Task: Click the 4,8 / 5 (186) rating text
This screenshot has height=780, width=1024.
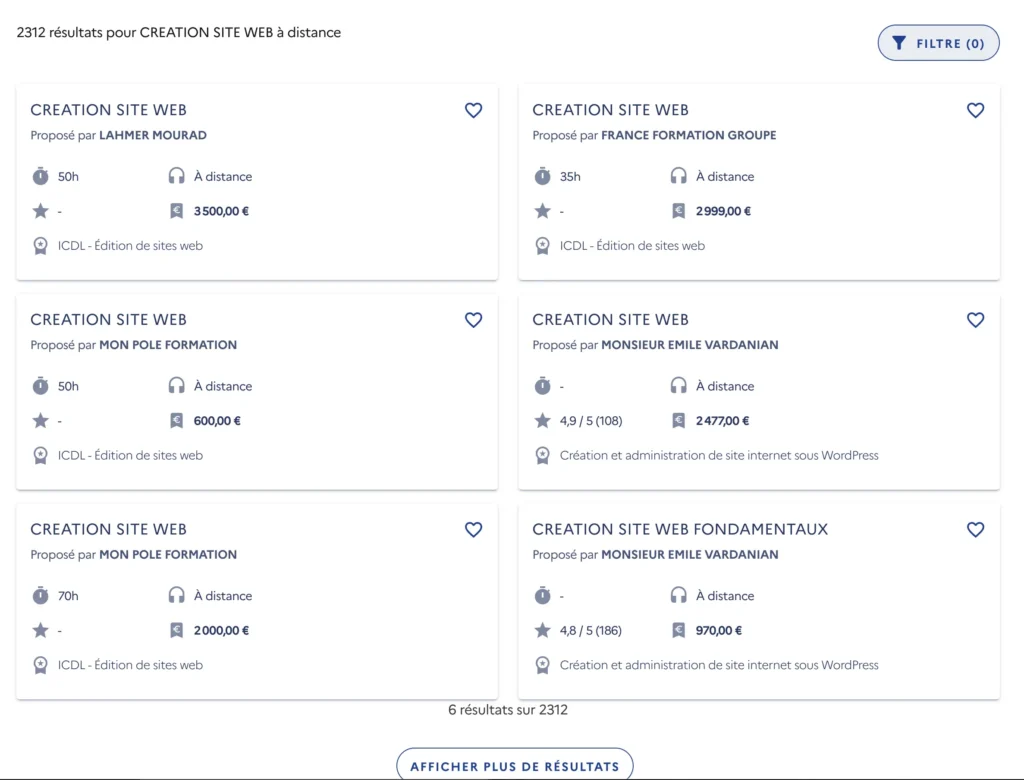Action: [x=588, y=630]
